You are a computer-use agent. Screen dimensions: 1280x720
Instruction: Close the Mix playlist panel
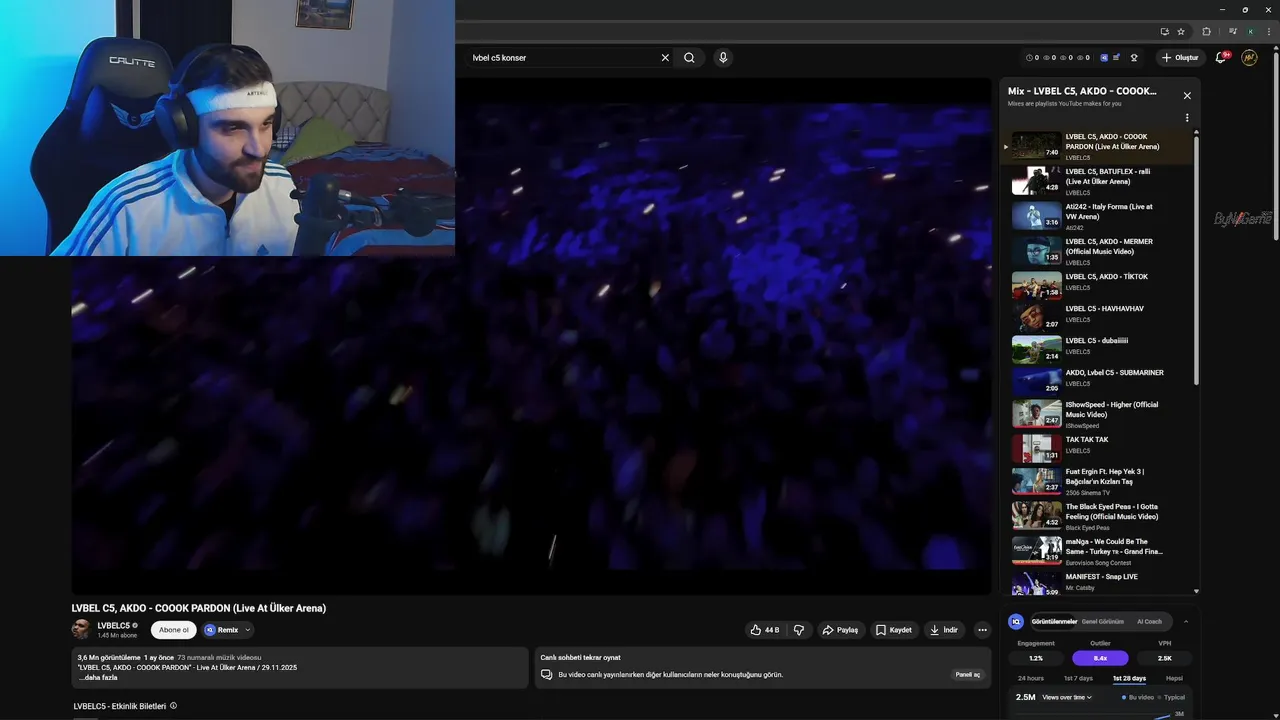pyautogui.click(x=1187, y=96)
